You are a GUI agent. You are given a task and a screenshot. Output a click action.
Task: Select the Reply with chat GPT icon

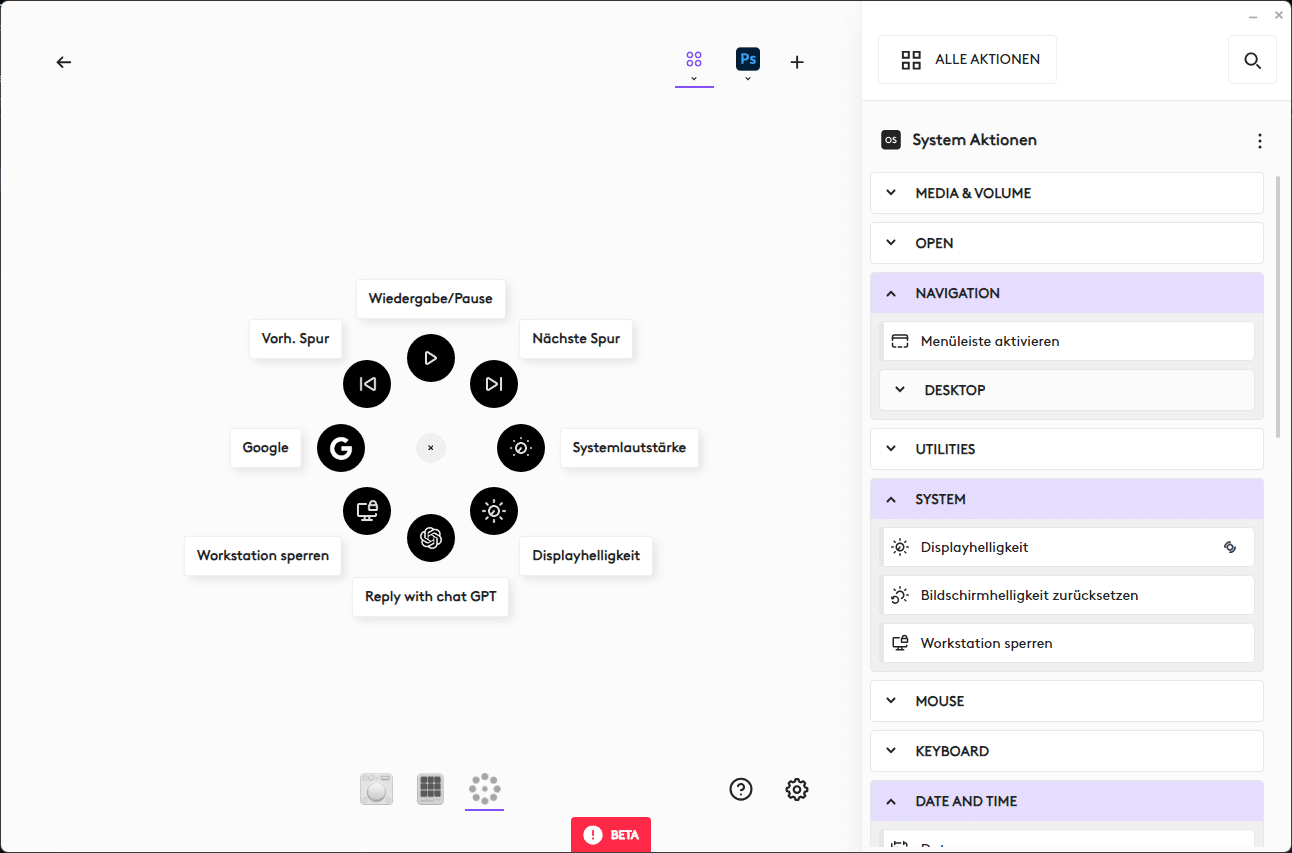(431, 539)
